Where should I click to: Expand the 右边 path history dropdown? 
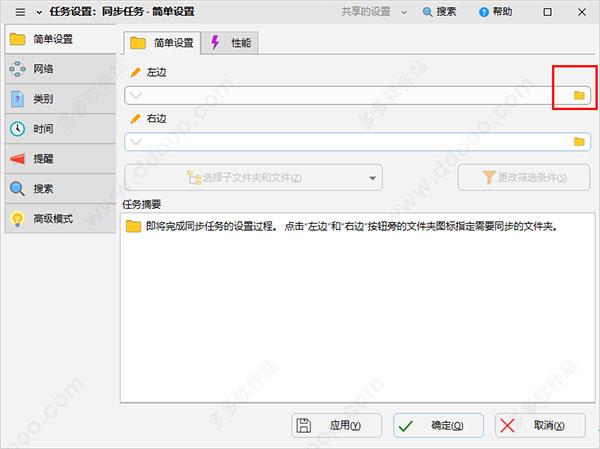[x=137, y=142]
